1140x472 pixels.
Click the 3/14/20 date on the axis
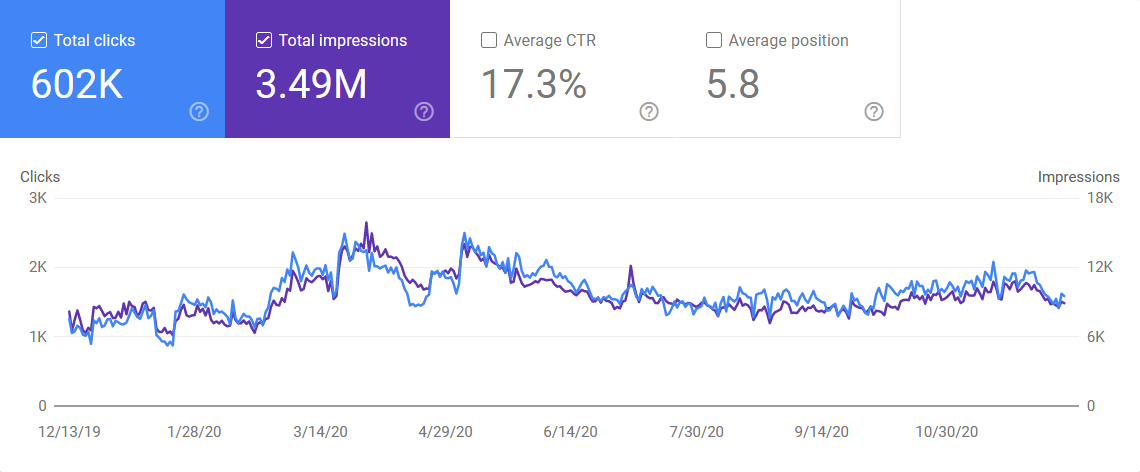321,432
